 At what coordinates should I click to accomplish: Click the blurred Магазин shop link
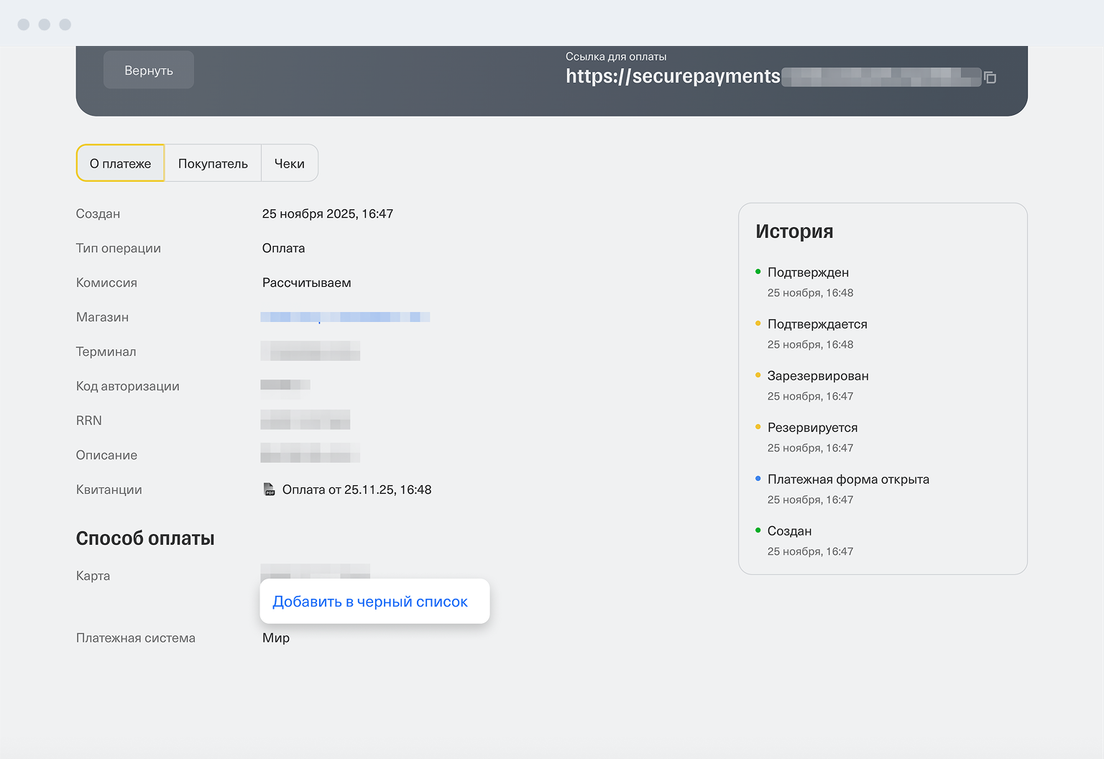click(x=345, y=317)
